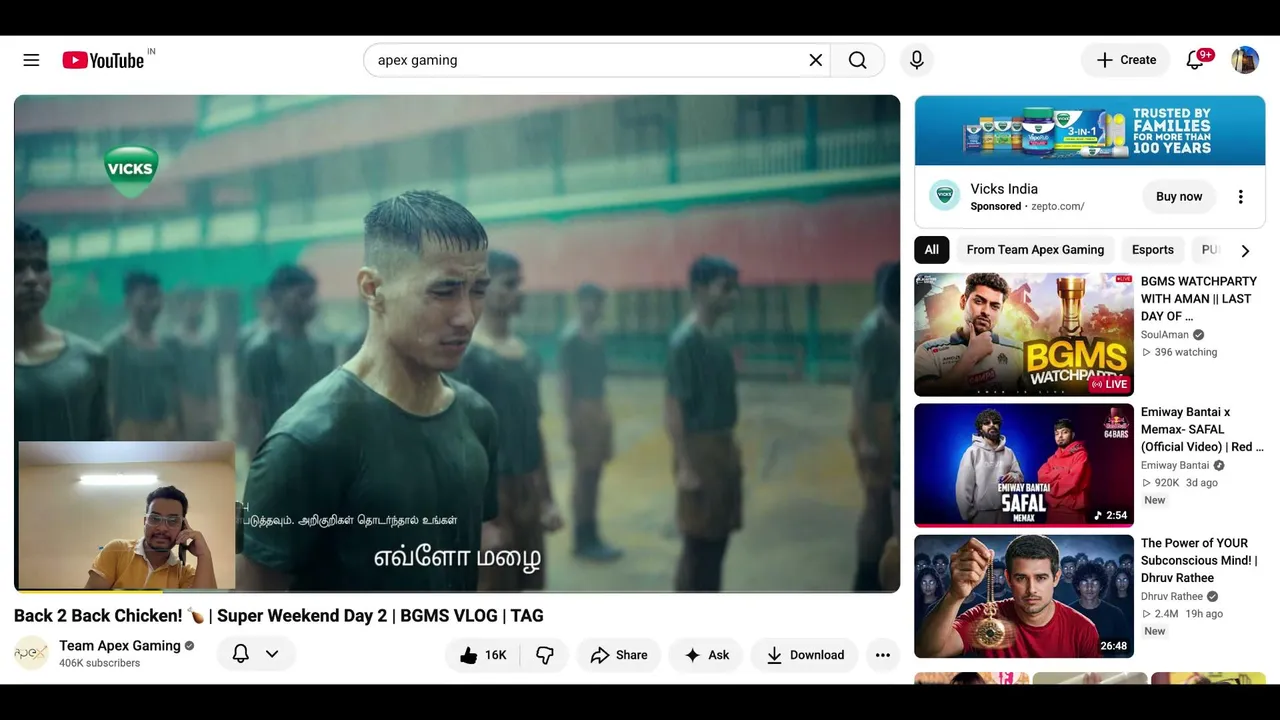The width and height of the screenshot is (1280, 720).
Task: Click the magnifier search button
Action: (x=858, y=60)
